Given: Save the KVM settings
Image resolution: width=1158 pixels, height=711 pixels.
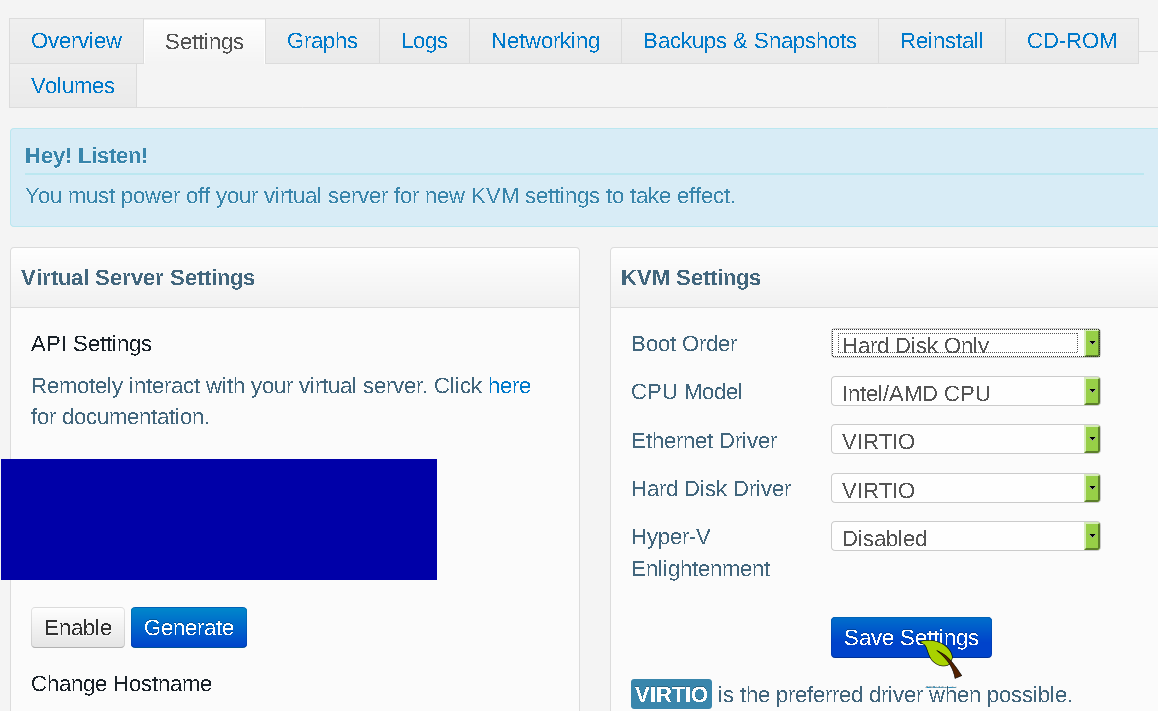Looking at the screenshot, I should [910, 637].
